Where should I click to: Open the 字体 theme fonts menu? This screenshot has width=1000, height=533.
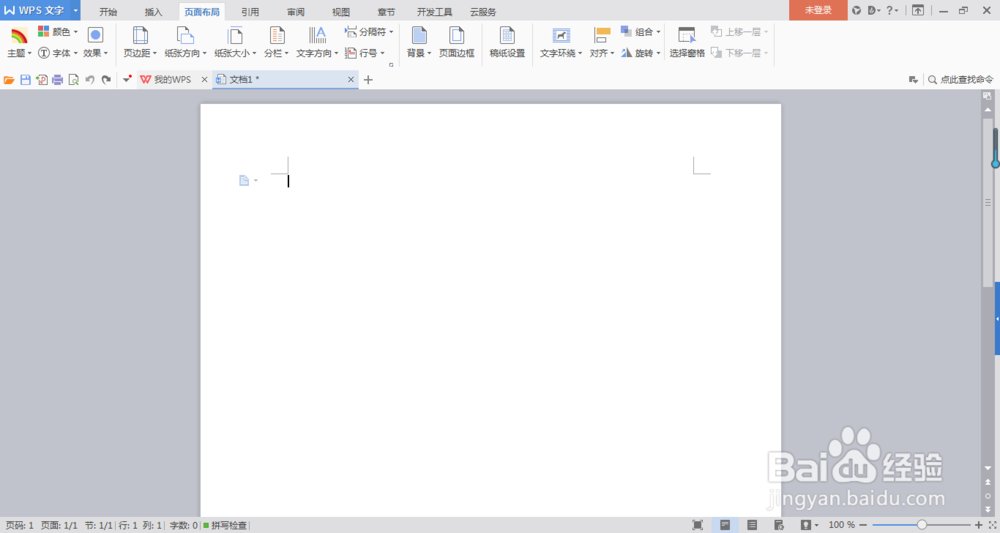click(57, 53)
